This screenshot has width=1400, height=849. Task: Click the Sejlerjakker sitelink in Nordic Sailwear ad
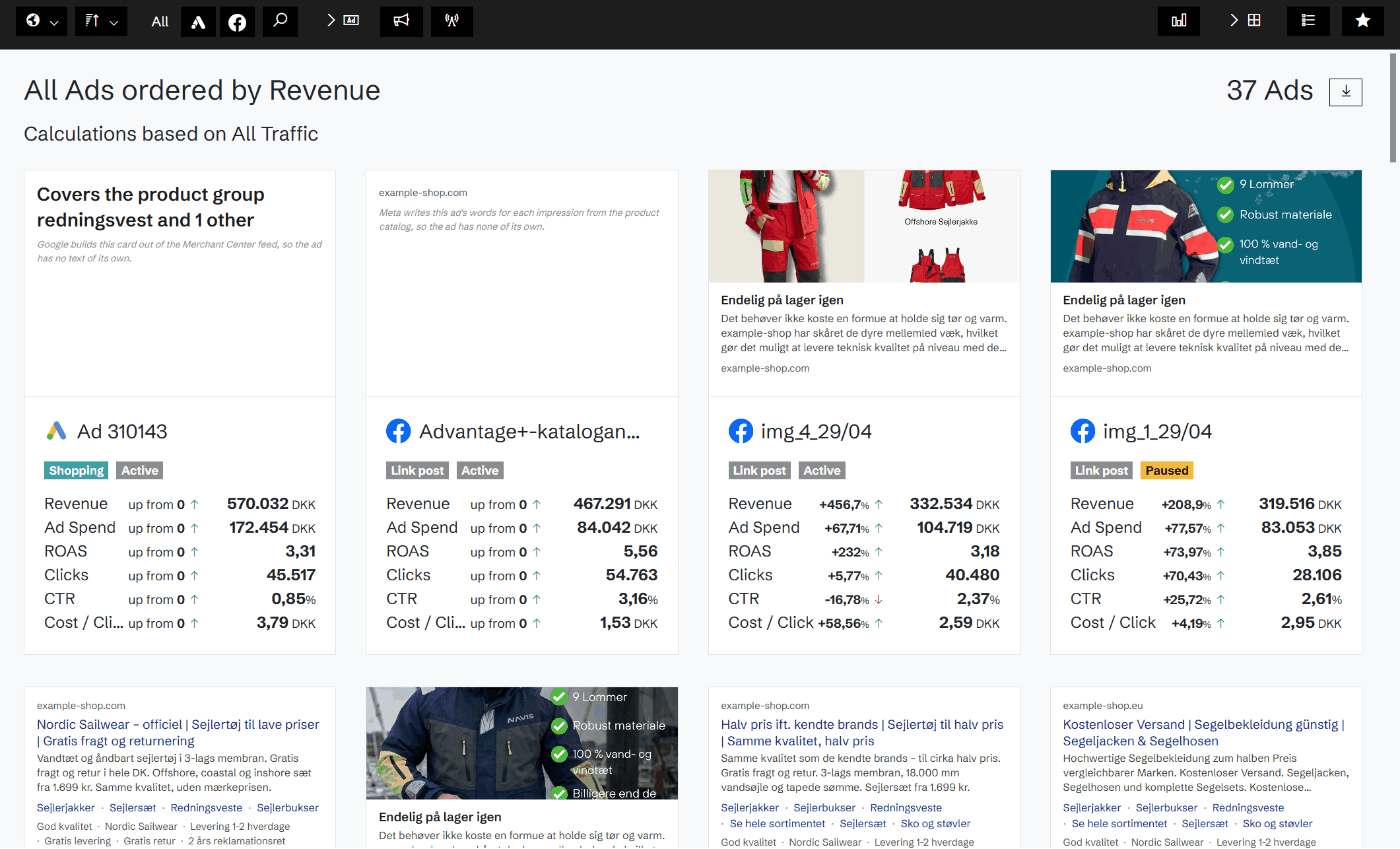point(66,808)
